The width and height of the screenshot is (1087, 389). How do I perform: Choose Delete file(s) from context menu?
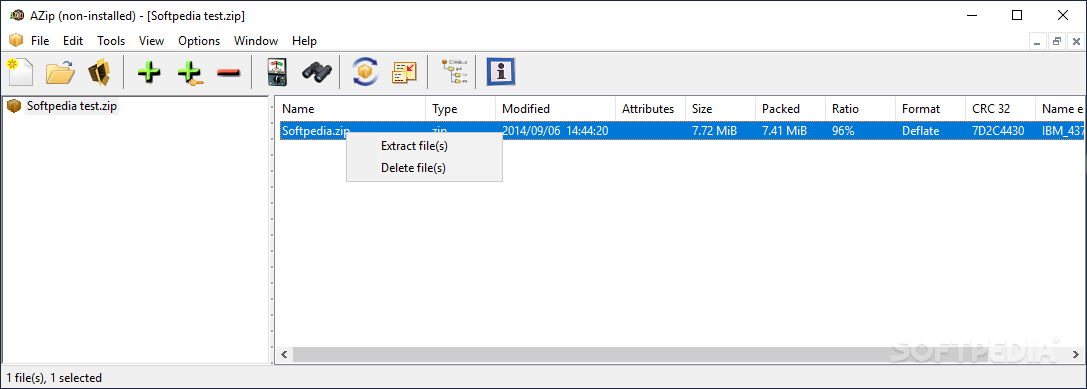point(424,167)
